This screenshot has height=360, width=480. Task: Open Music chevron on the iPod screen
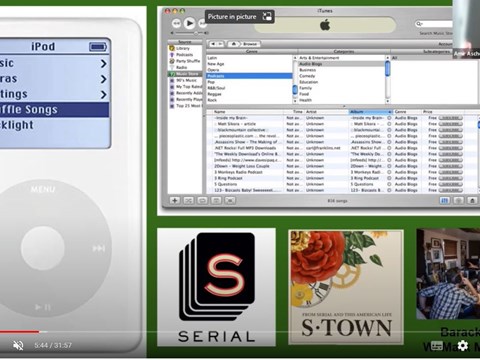click(104, 63)
